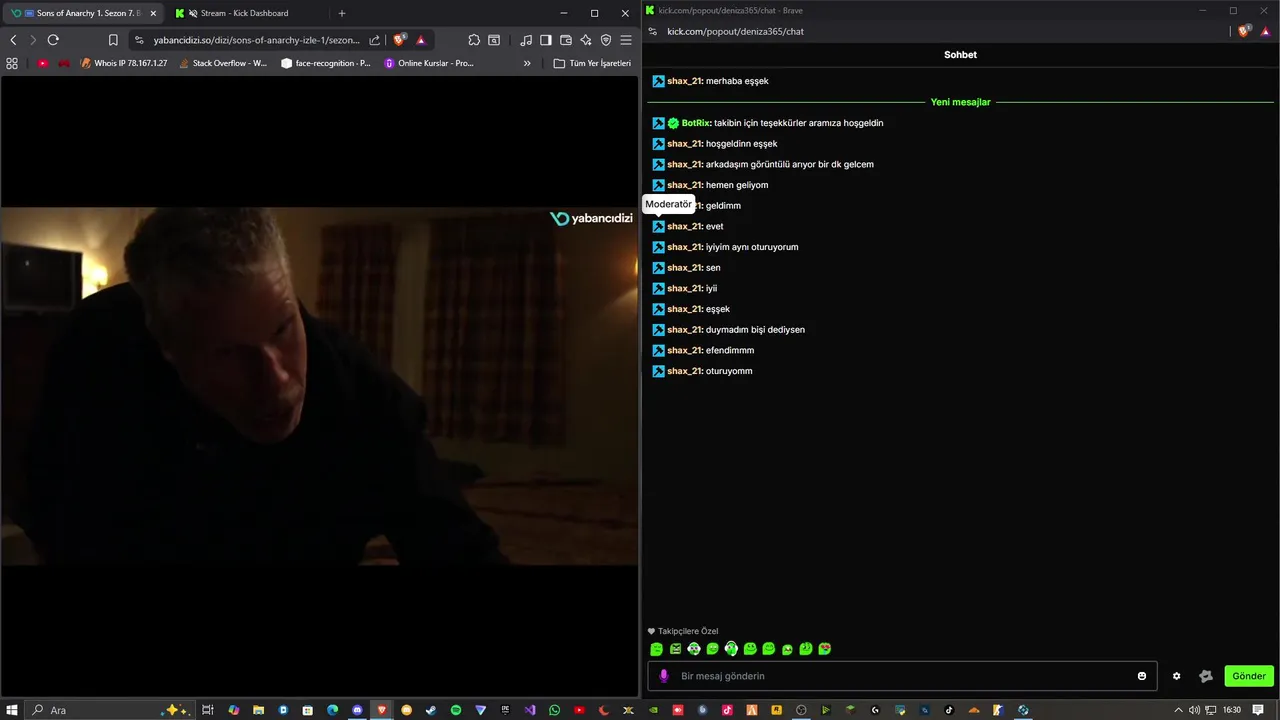Switch to Stream - Kick Dashboard tab

pyautogui.click(x=244, y=13)
